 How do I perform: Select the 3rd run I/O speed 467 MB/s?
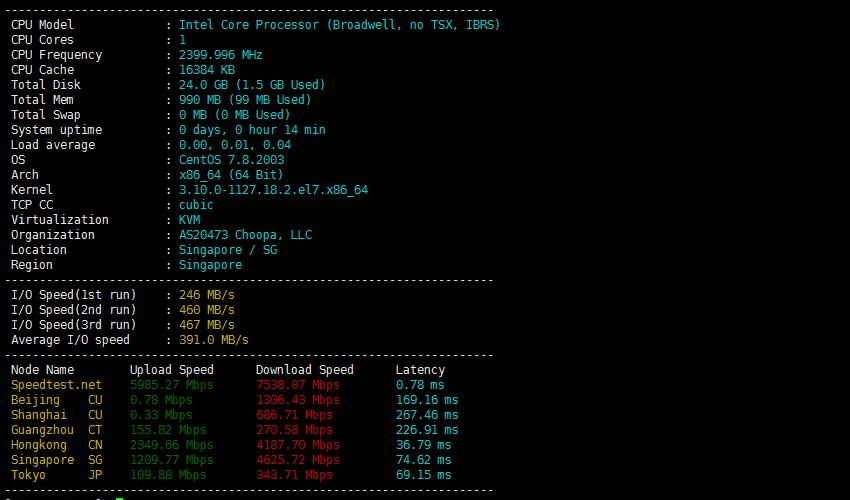[x=207, y=325]
